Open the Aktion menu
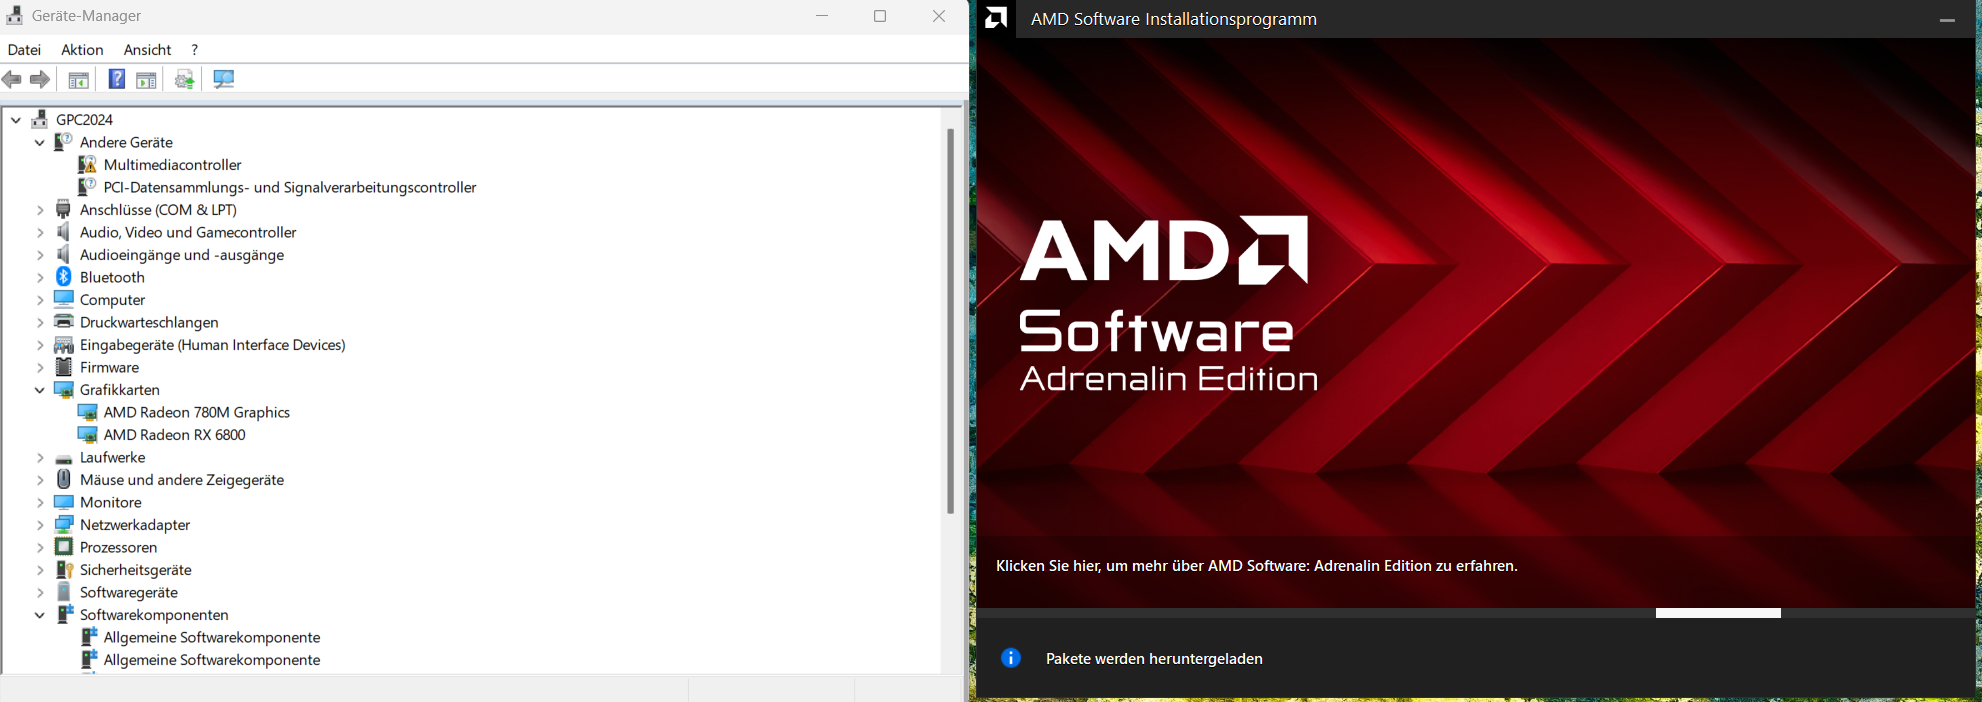The width and height of the screenshot is (1982, 702). (82, 49)
